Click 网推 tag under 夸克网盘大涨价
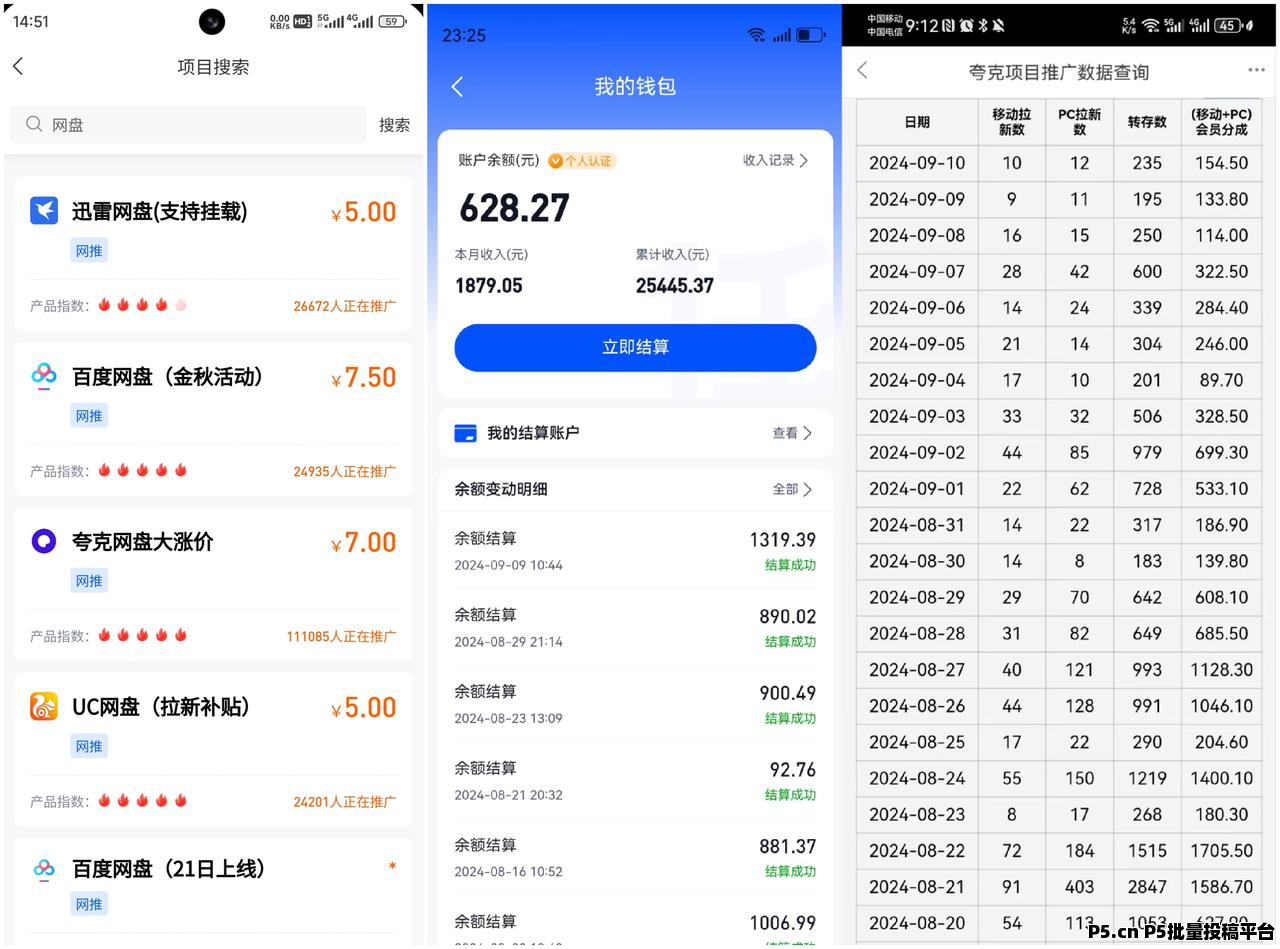The image size is (1280, 949). pos(89,581)
